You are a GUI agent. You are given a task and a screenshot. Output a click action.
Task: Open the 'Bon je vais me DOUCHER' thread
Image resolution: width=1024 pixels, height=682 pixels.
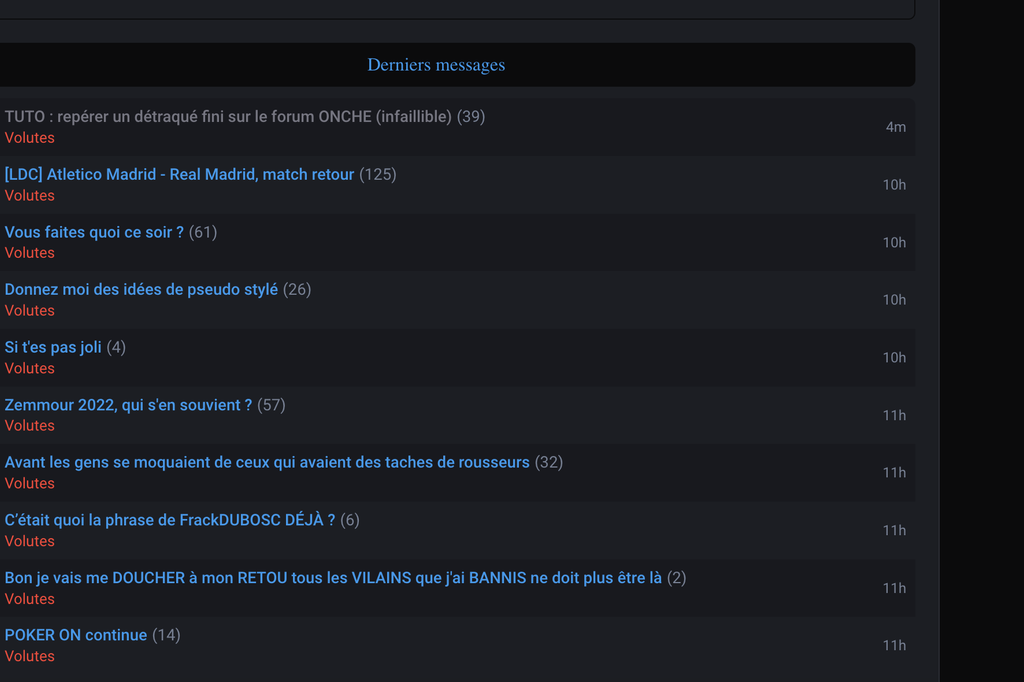click(333, 578)
